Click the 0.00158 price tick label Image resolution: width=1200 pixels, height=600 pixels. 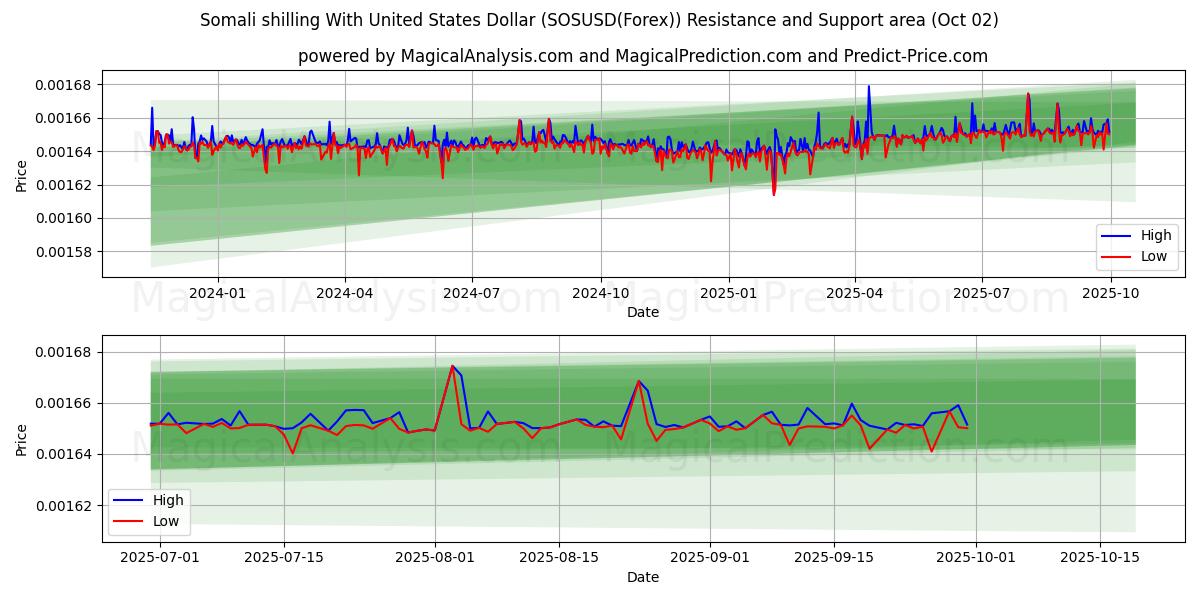(x=64, y=252)
